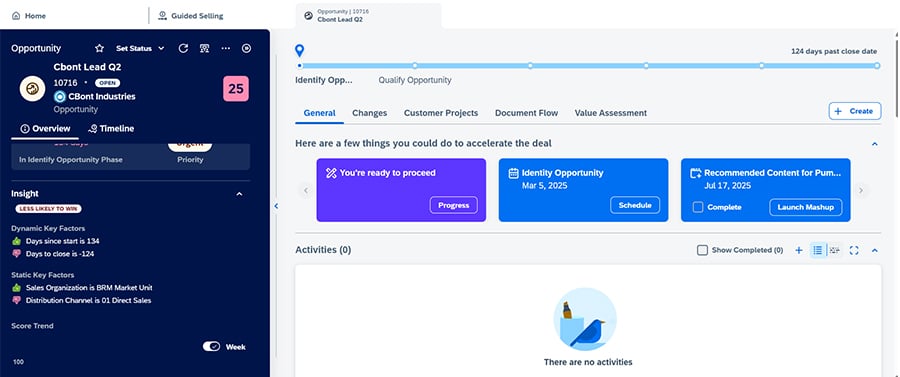Open the team view icon next to Refresh
This screenshot has width=900, height=377.
pyautogui.click(x=204, y=48)
